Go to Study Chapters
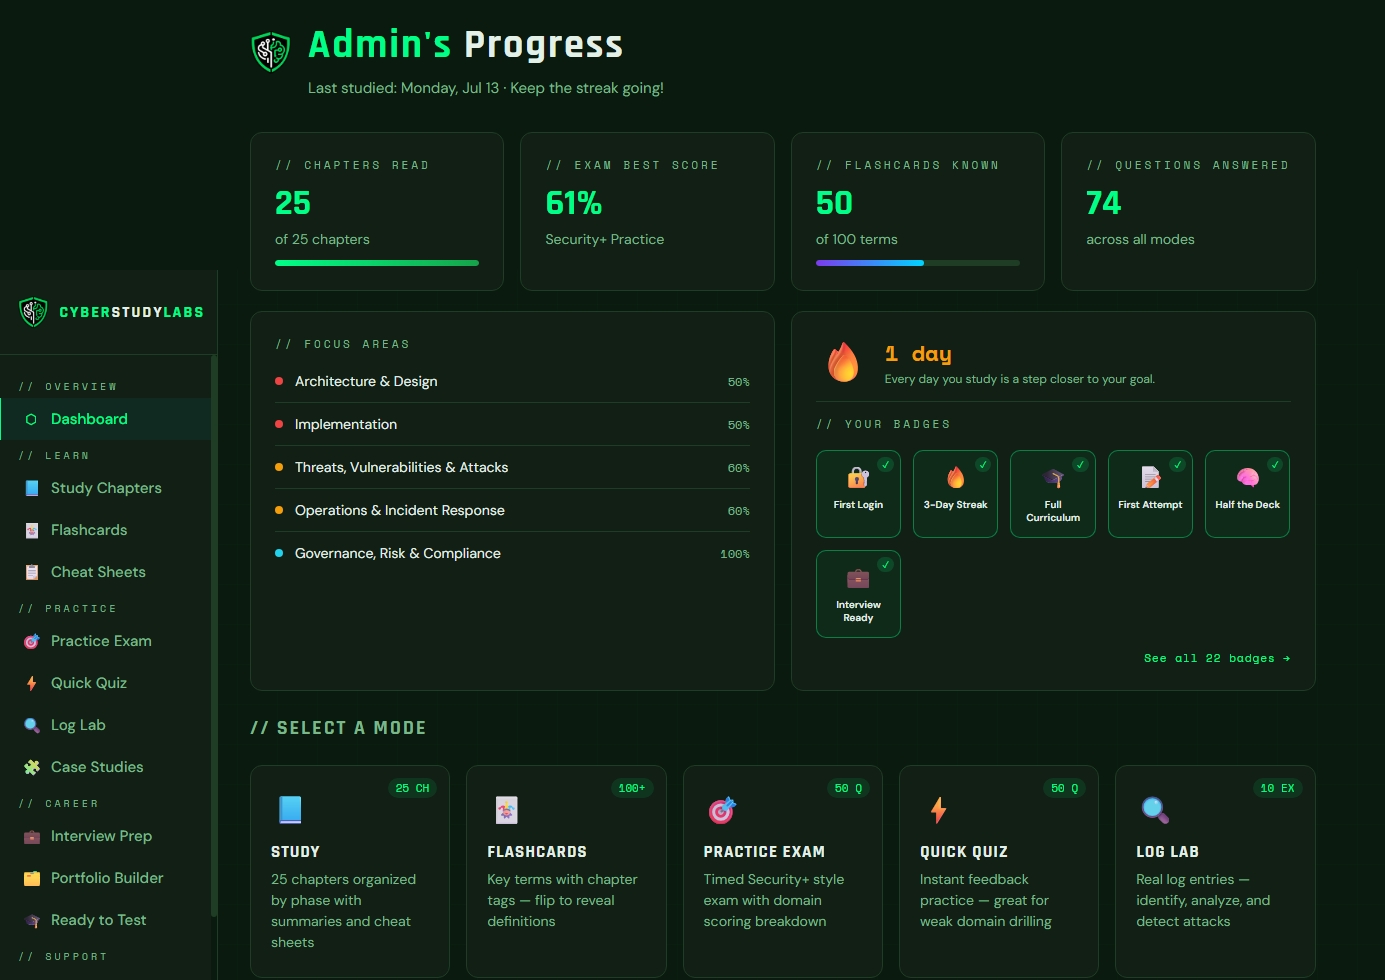1385x980 pixels. coord(105,488)
